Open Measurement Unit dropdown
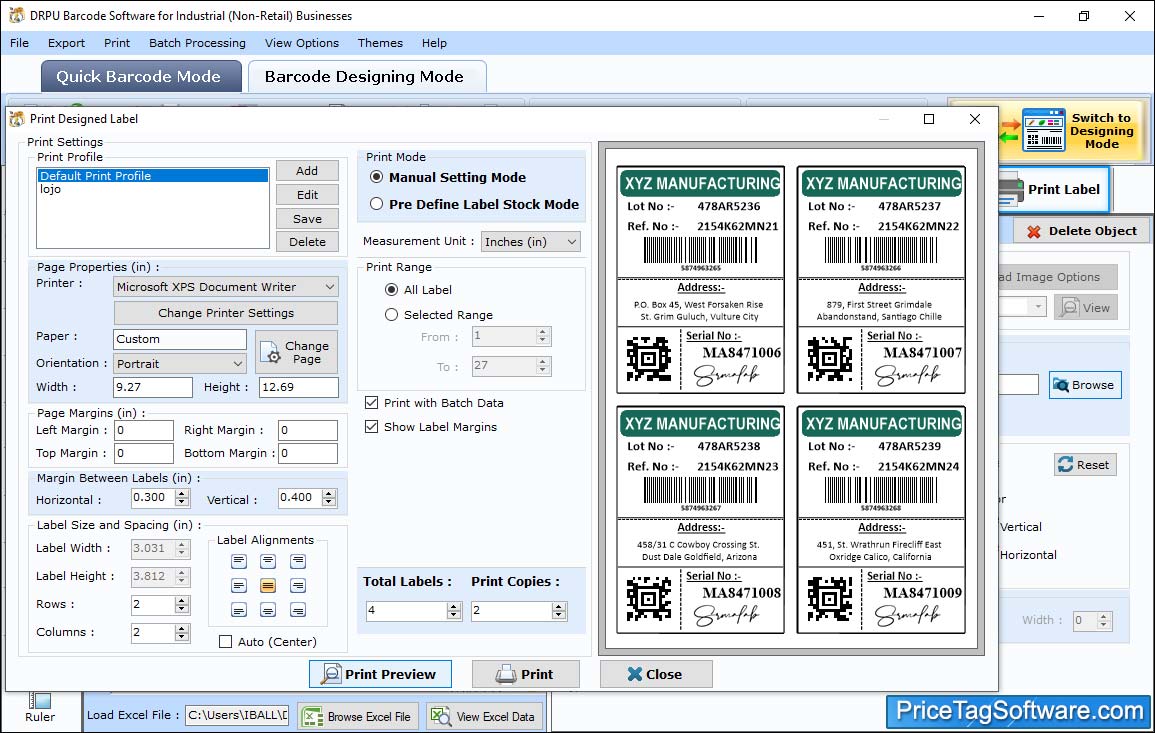The image size is (1155, 733). point(530,242)
